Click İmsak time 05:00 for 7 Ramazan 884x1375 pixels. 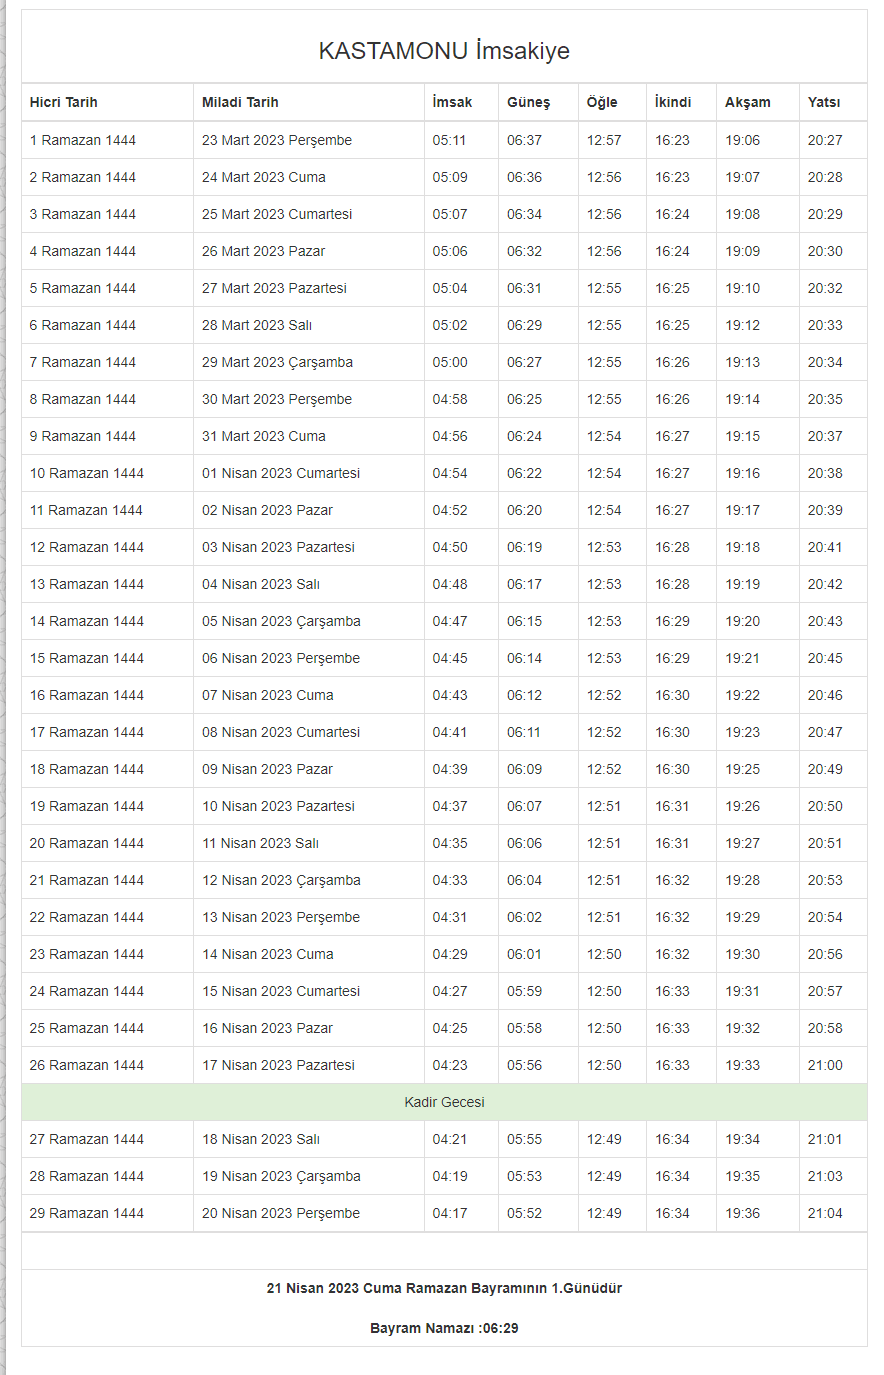pos(450,362)
